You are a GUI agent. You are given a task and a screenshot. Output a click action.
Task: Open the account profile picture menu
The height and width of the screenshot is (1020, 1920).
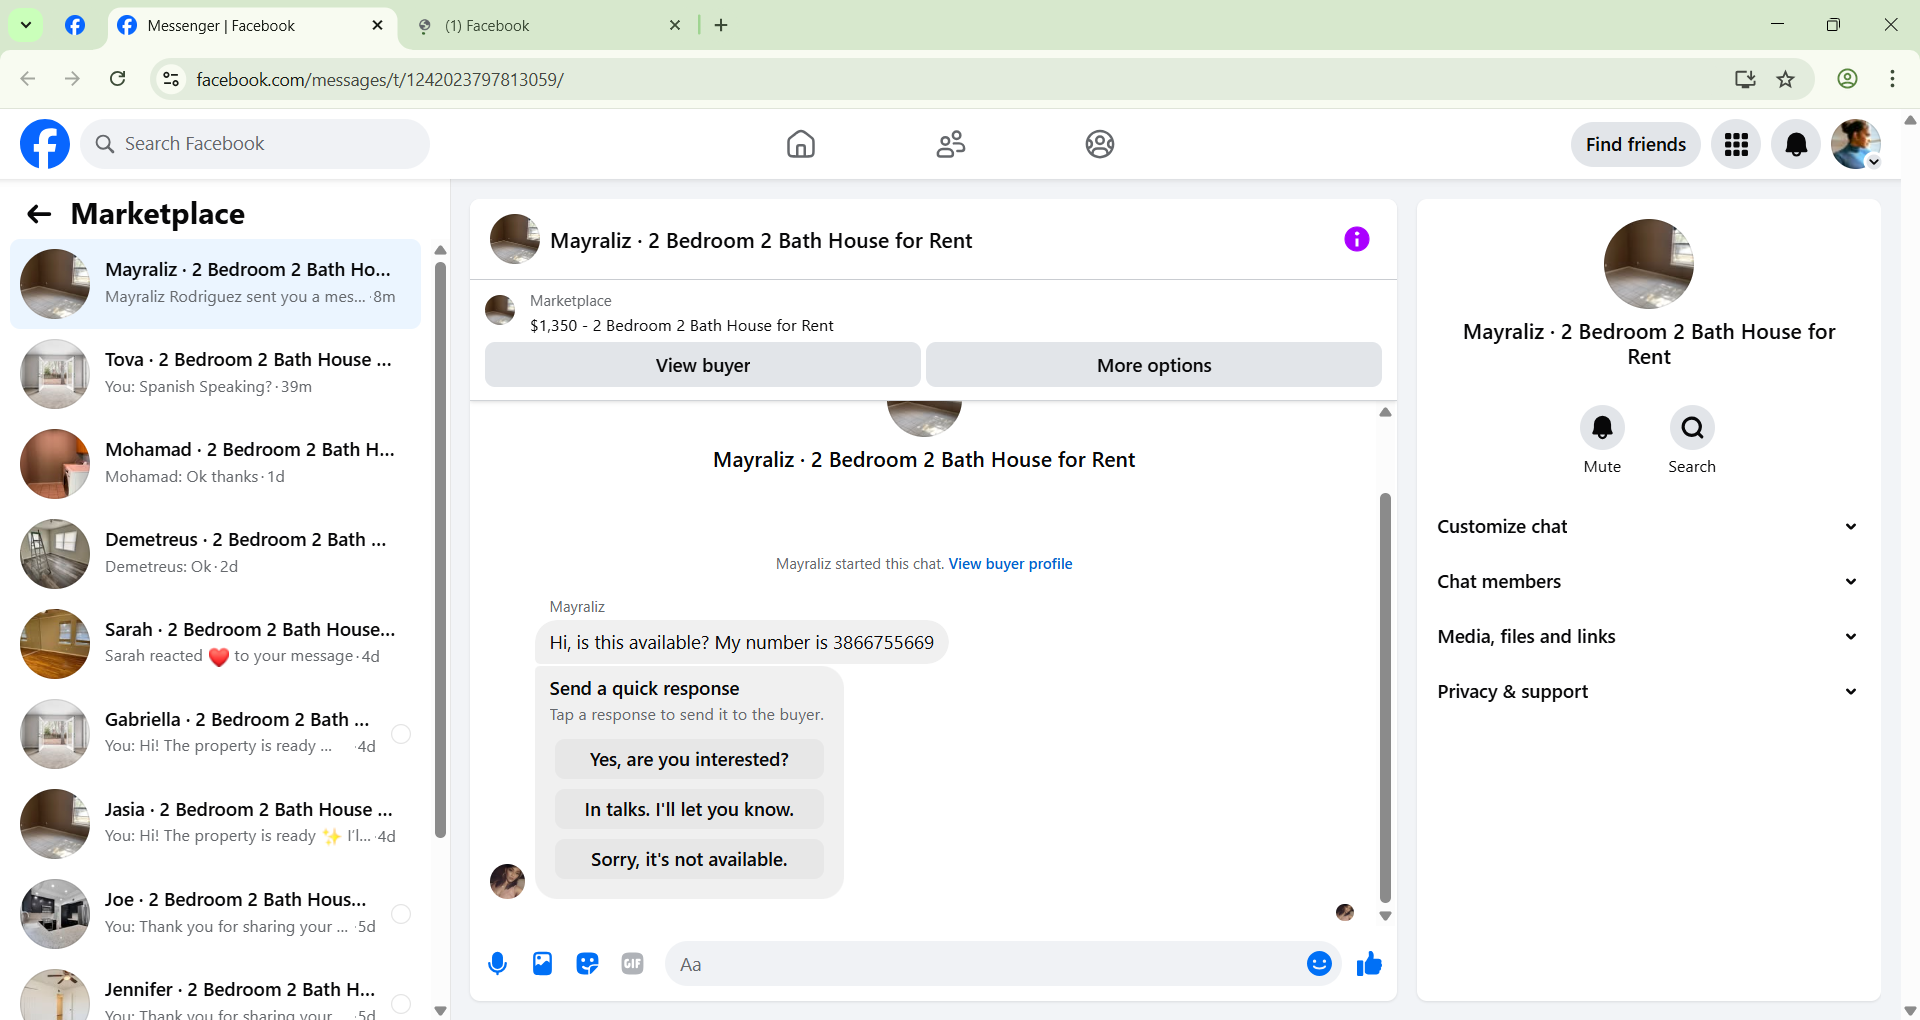1856,145
